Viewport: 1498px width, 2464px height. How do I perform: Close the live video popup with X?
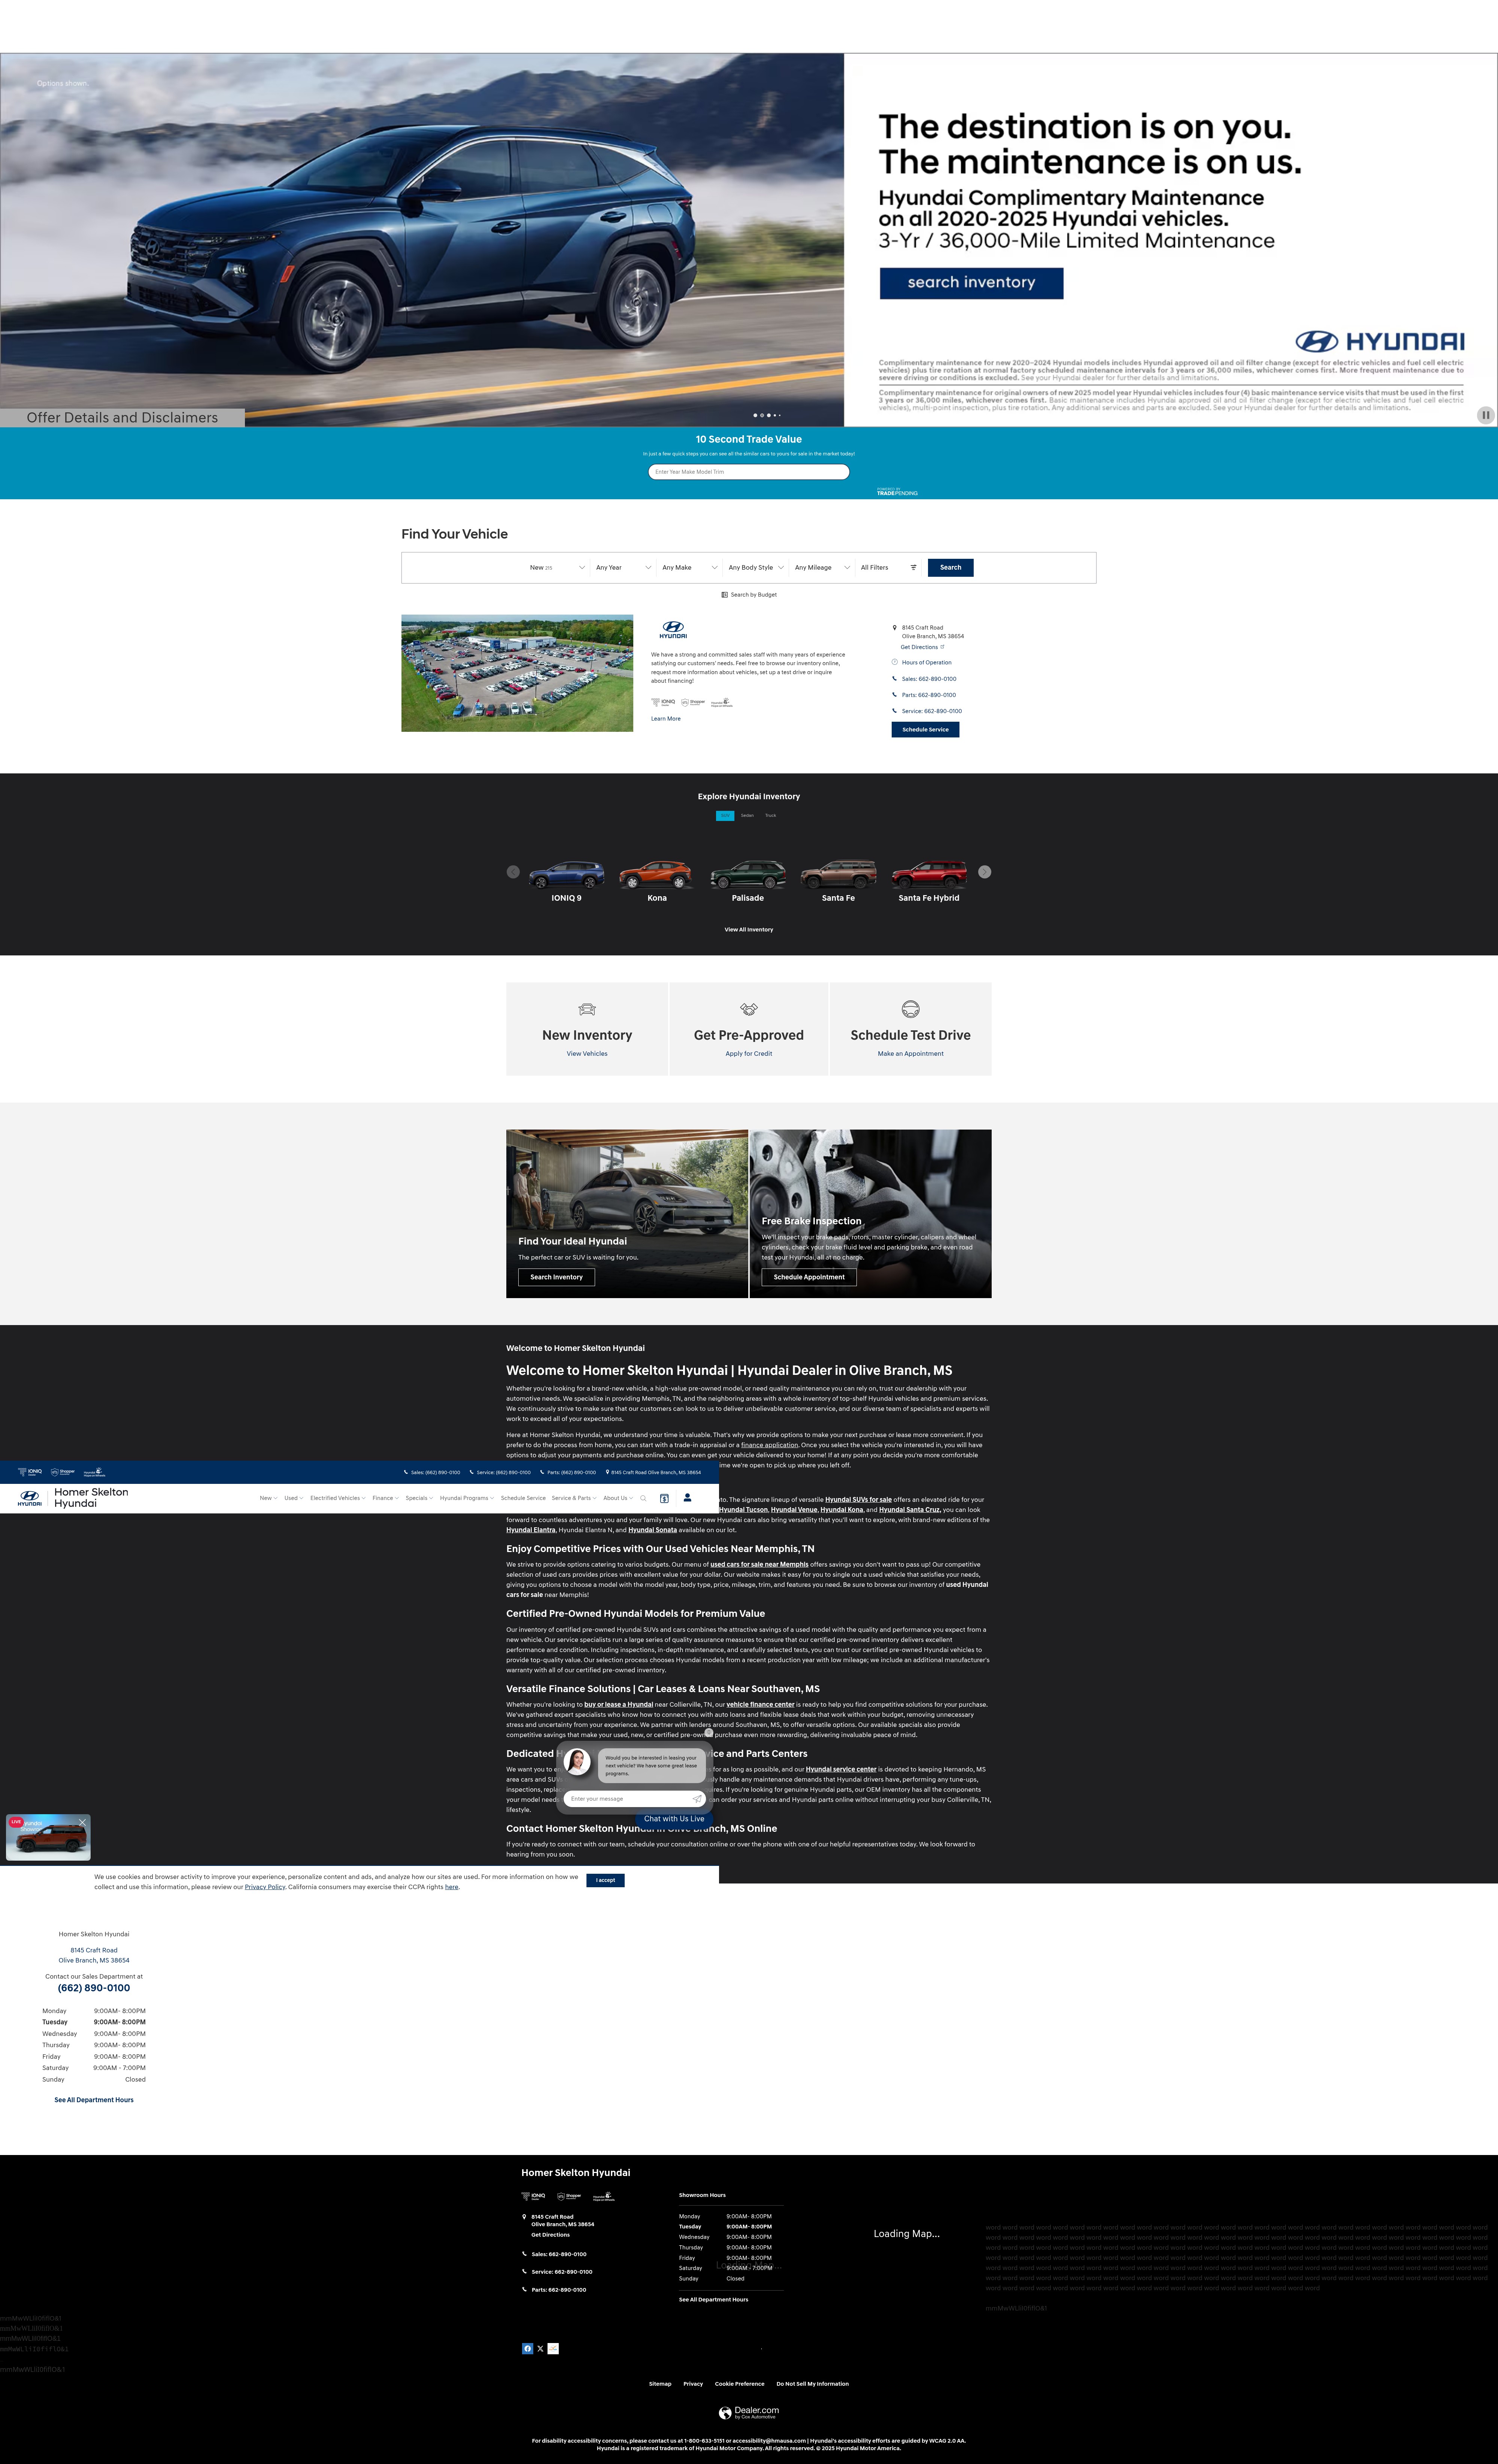[x=82, y=1823]
